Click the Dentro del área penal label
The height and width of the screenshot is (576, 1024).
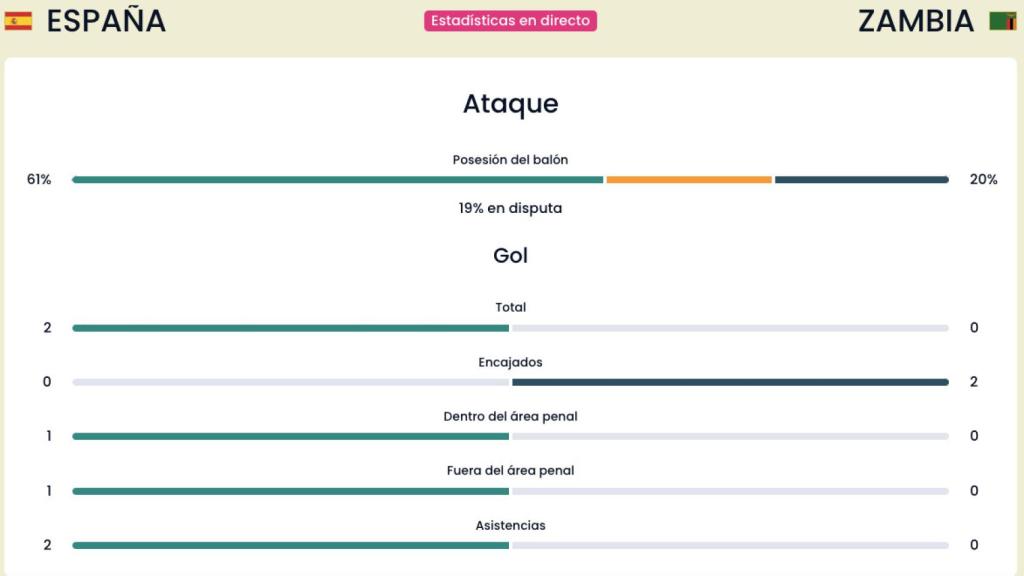click(511, 417)
